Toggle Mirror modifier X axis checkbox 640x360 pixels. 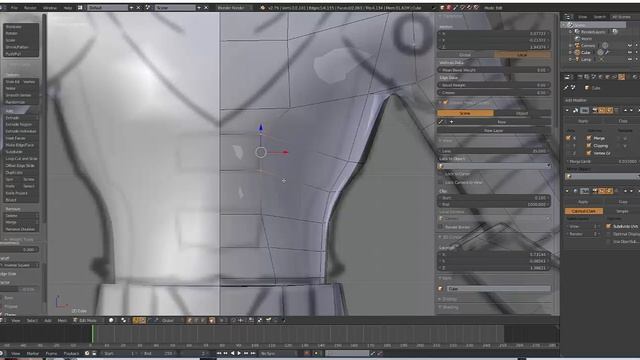[x=568, y=138]
